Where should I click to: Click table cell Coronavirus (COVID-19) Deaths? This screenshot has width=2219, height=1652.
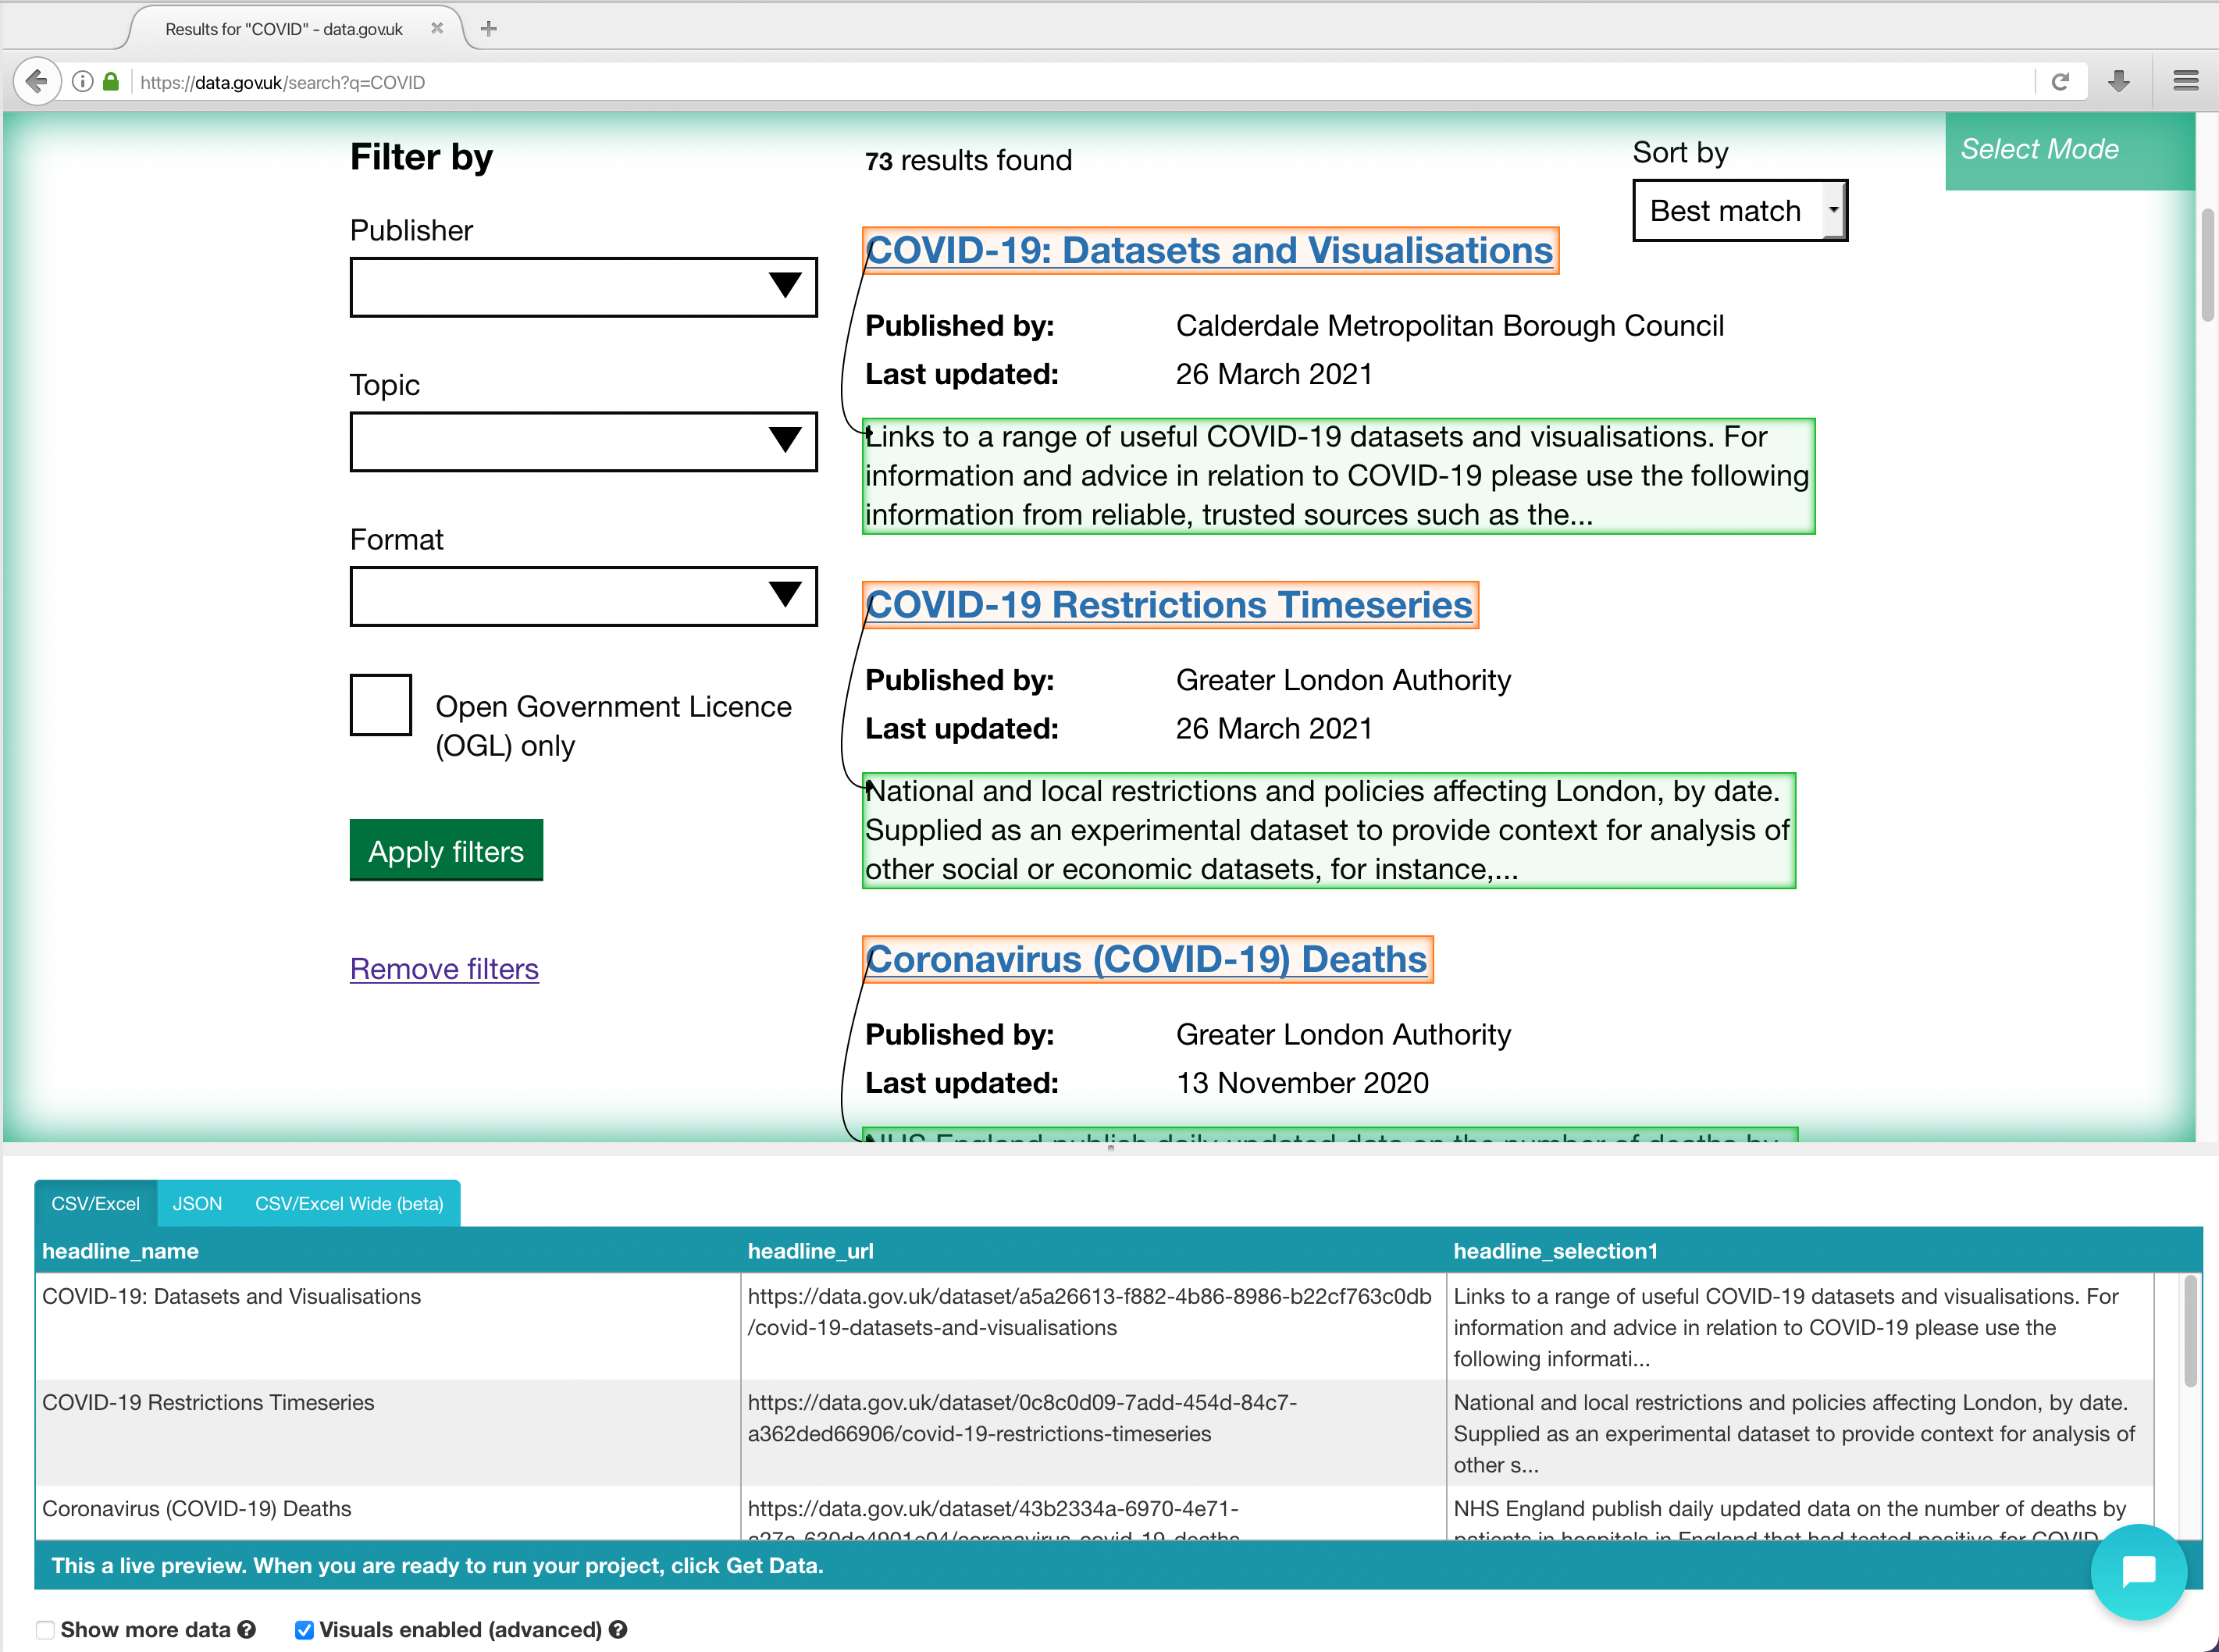[x=387, y=1513]
